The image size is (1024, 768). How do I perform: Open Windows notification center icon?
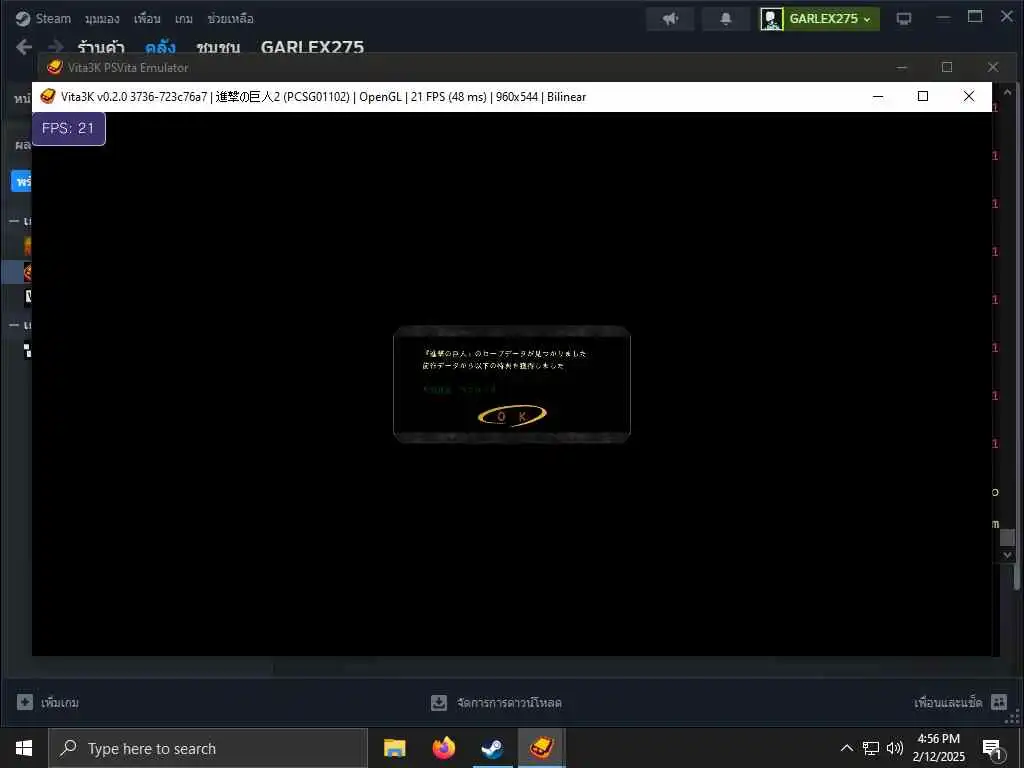[993, 748]
